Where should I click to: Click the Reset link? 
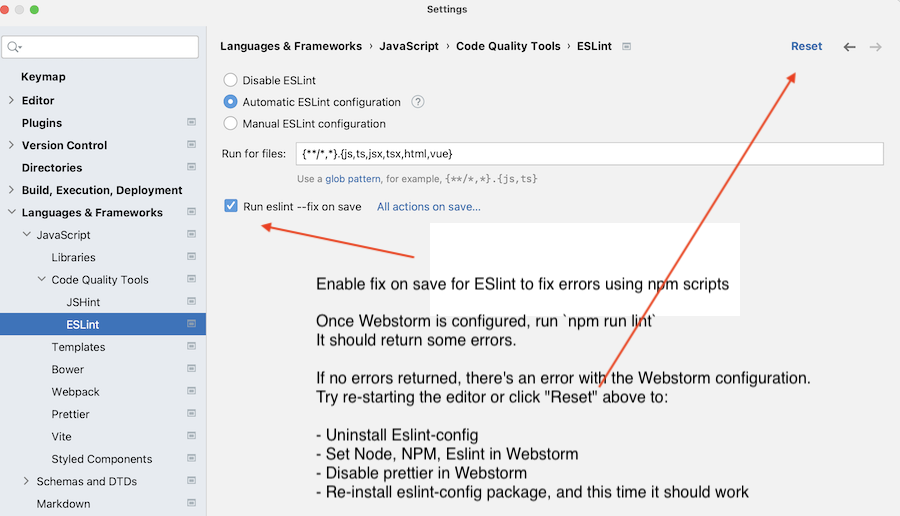[x=806, y=46]
